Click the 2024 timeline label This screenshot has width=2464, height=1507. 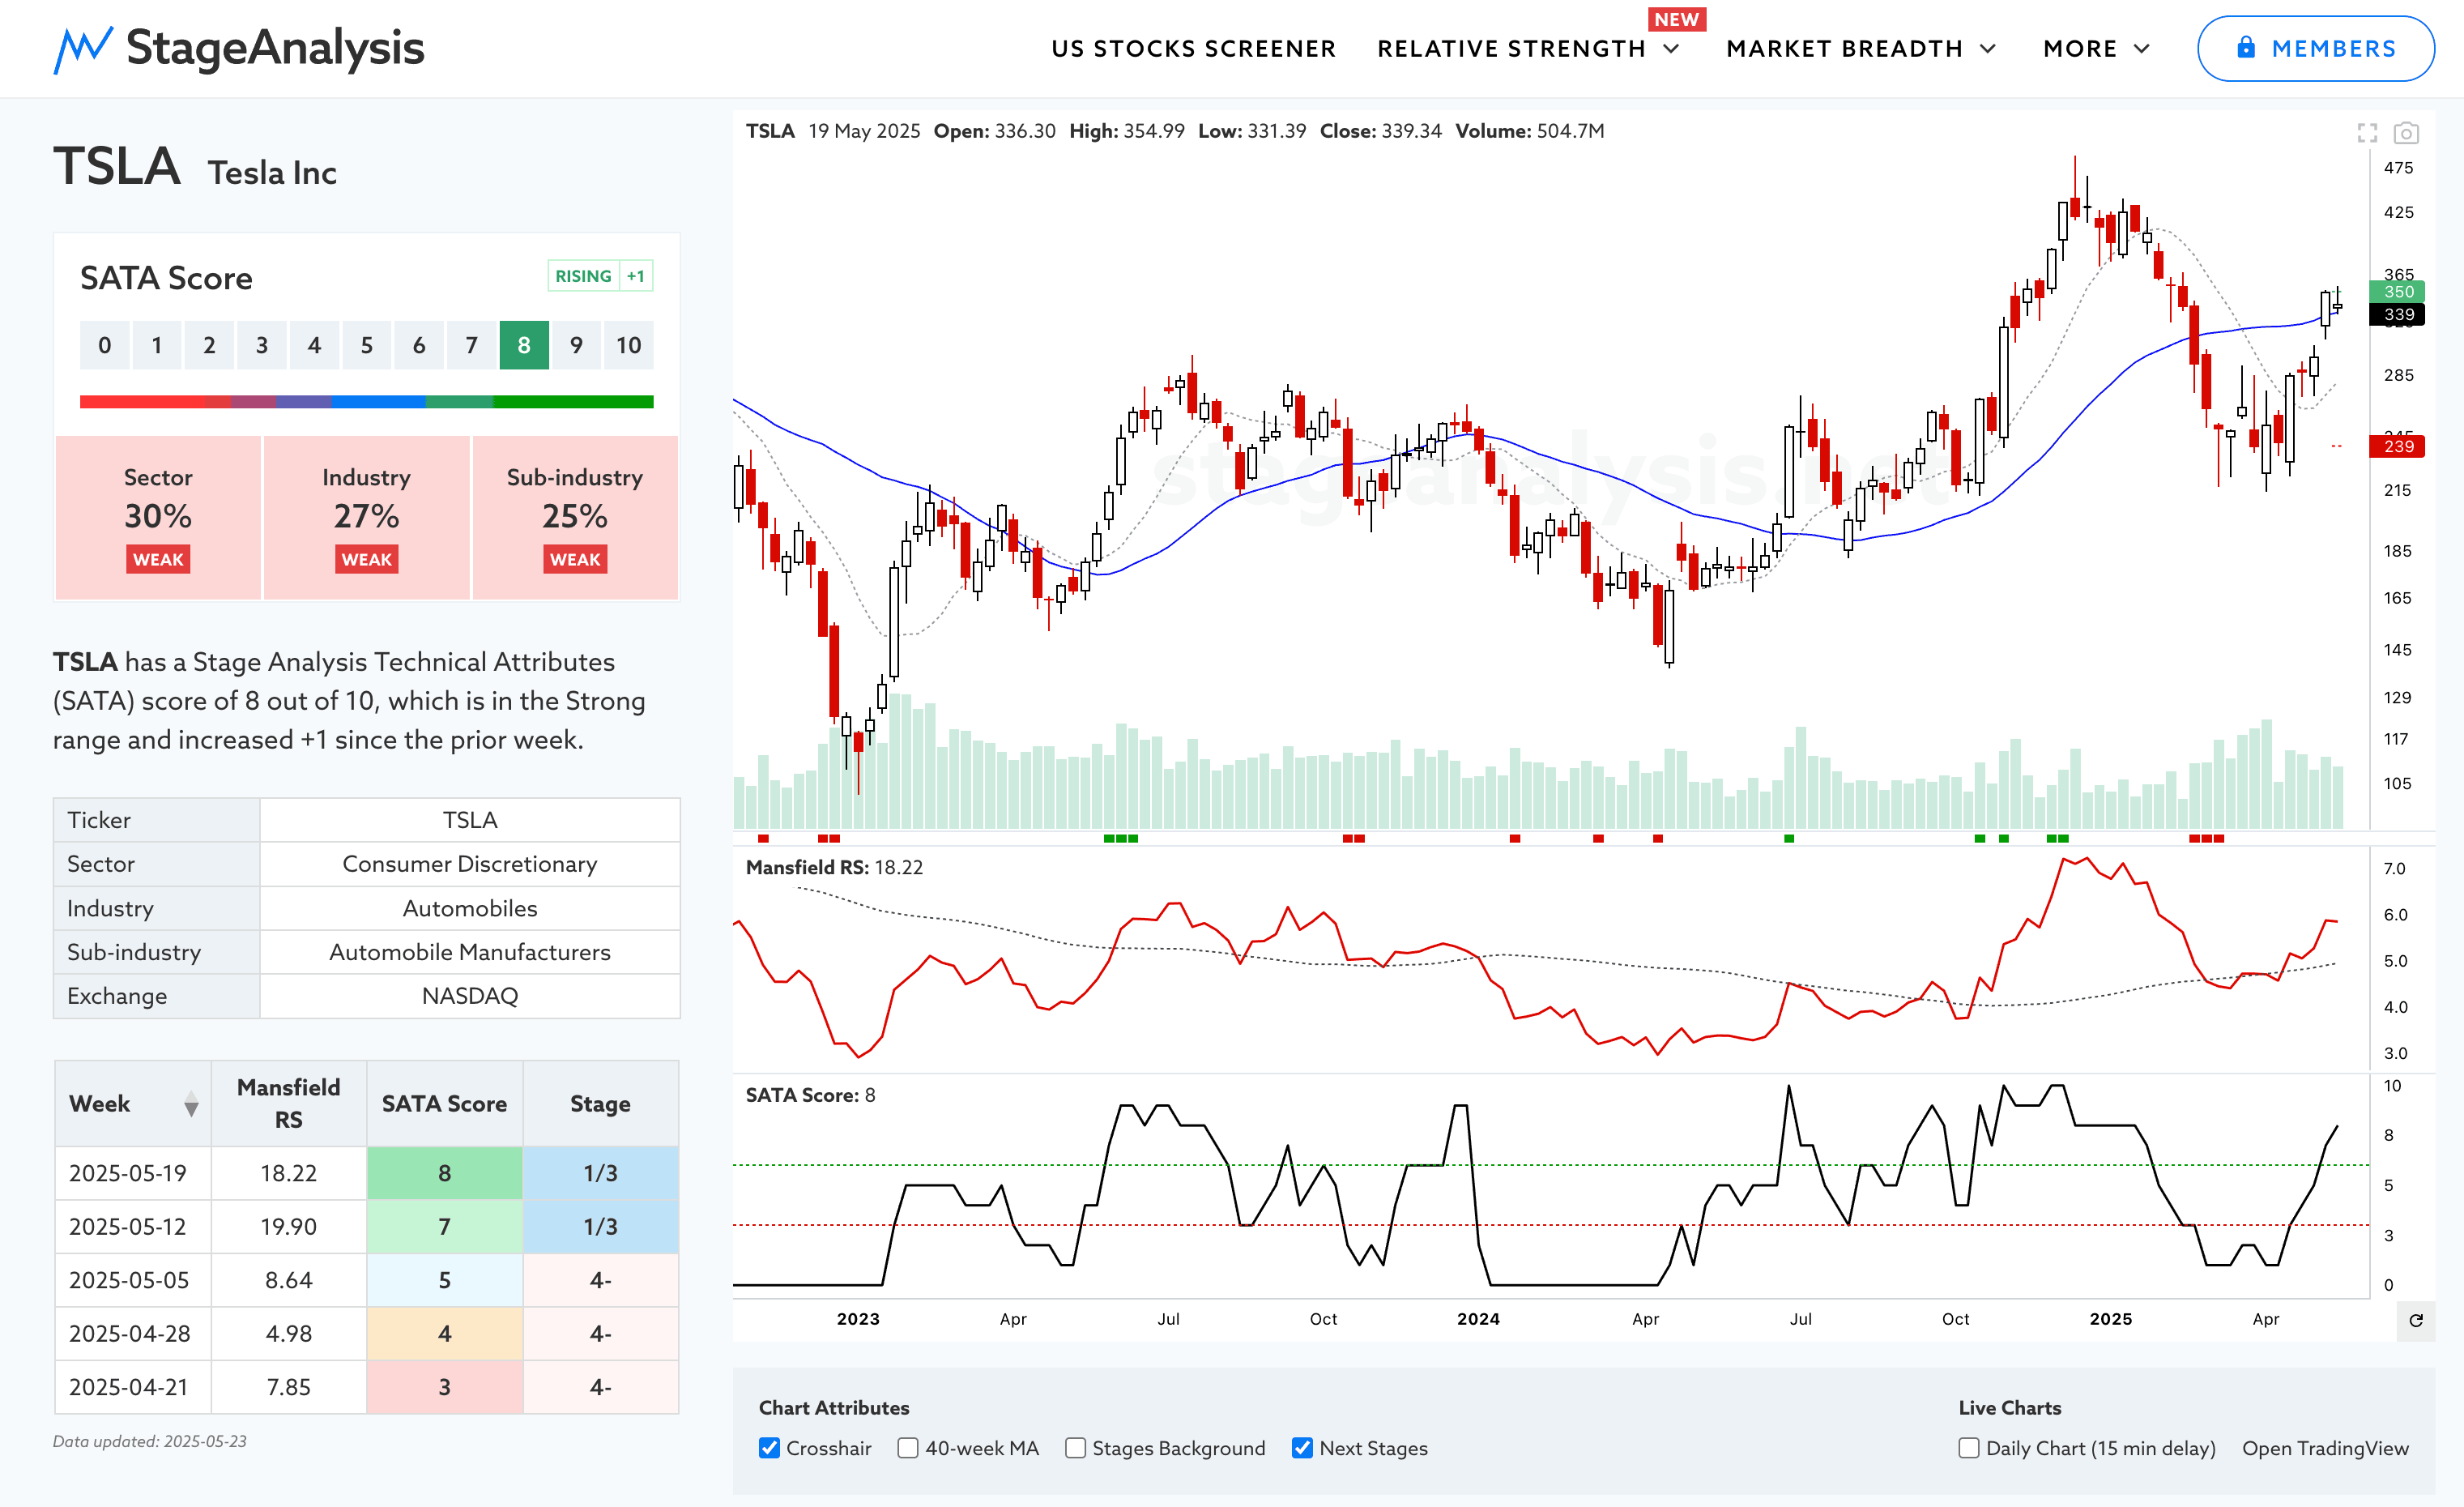tap(1478, 1319)
